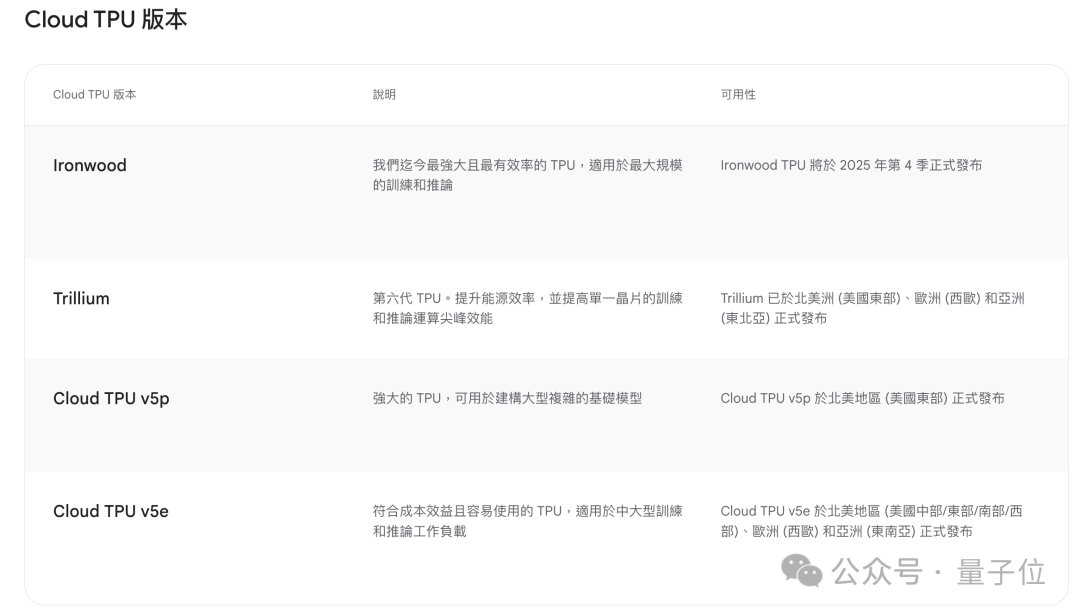Click Trillium availability text listing 北美洲, 歐洲, 亞洲
1080x615 pixels.
(872, 308)
